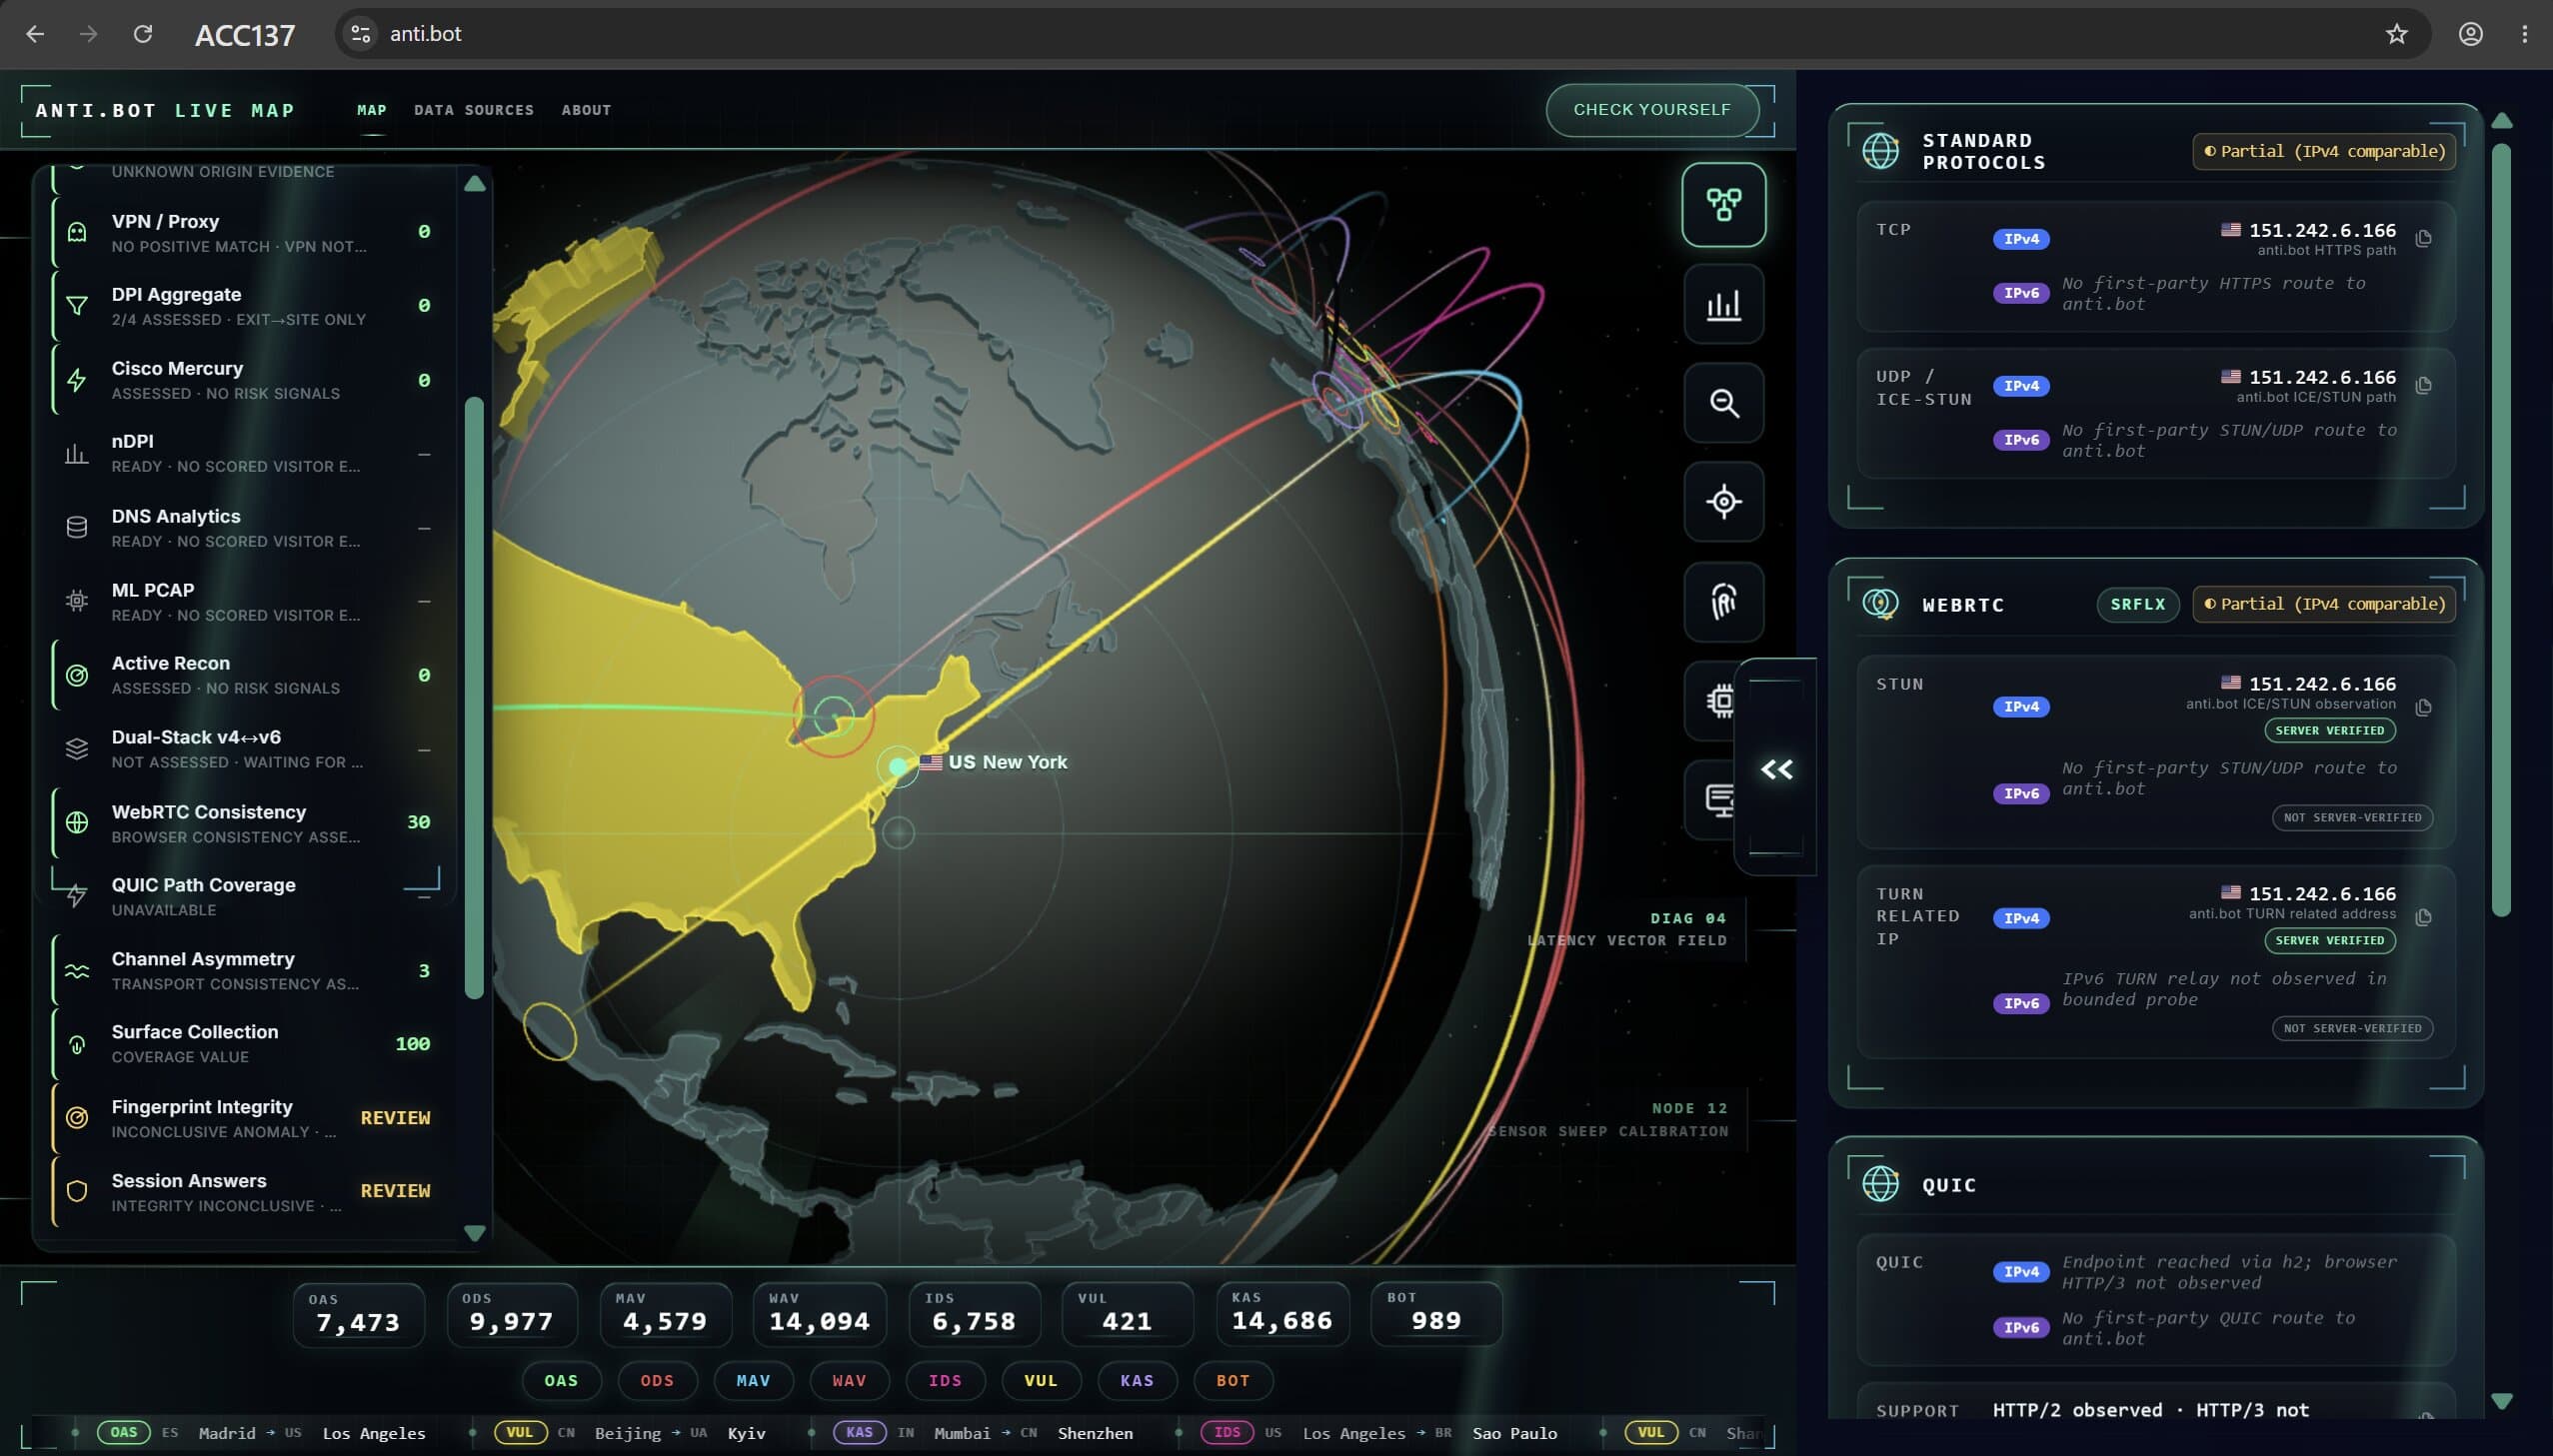This screenshot has width=2553, height=1456.
Task: Click the waves icon beside Channel Asymmetry
Action: [77, 971]
